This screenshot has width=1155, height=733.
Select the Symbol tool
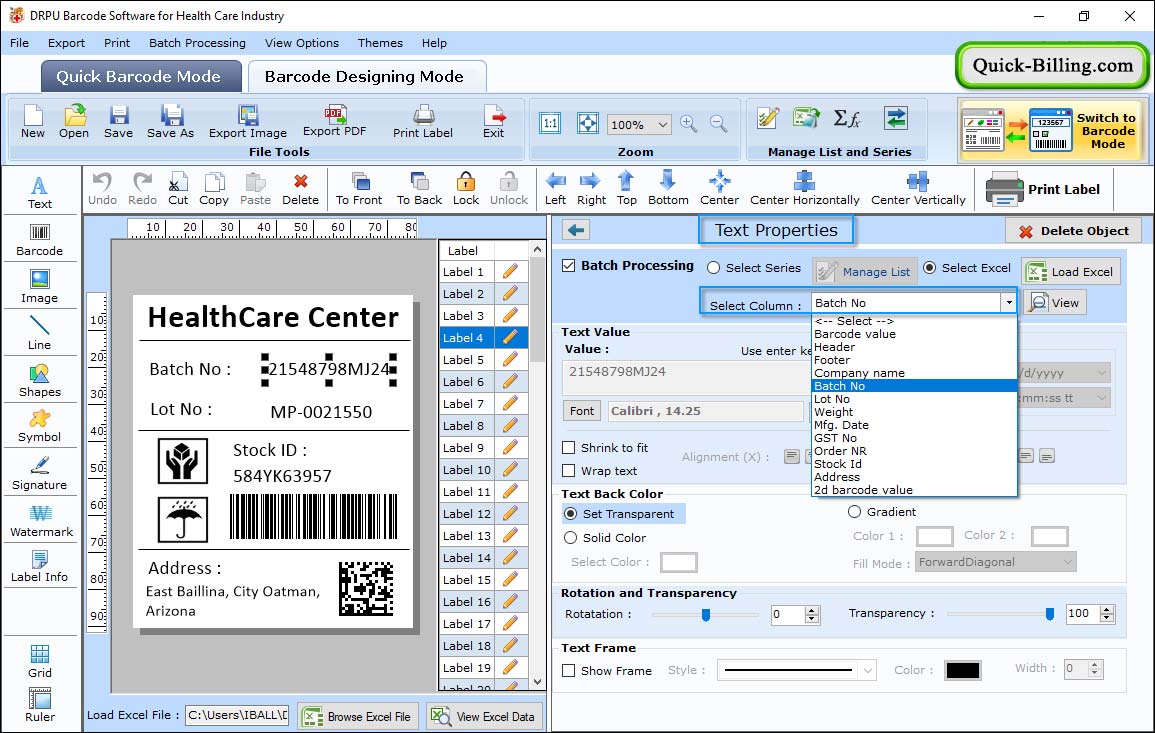(x=40, y=427)
